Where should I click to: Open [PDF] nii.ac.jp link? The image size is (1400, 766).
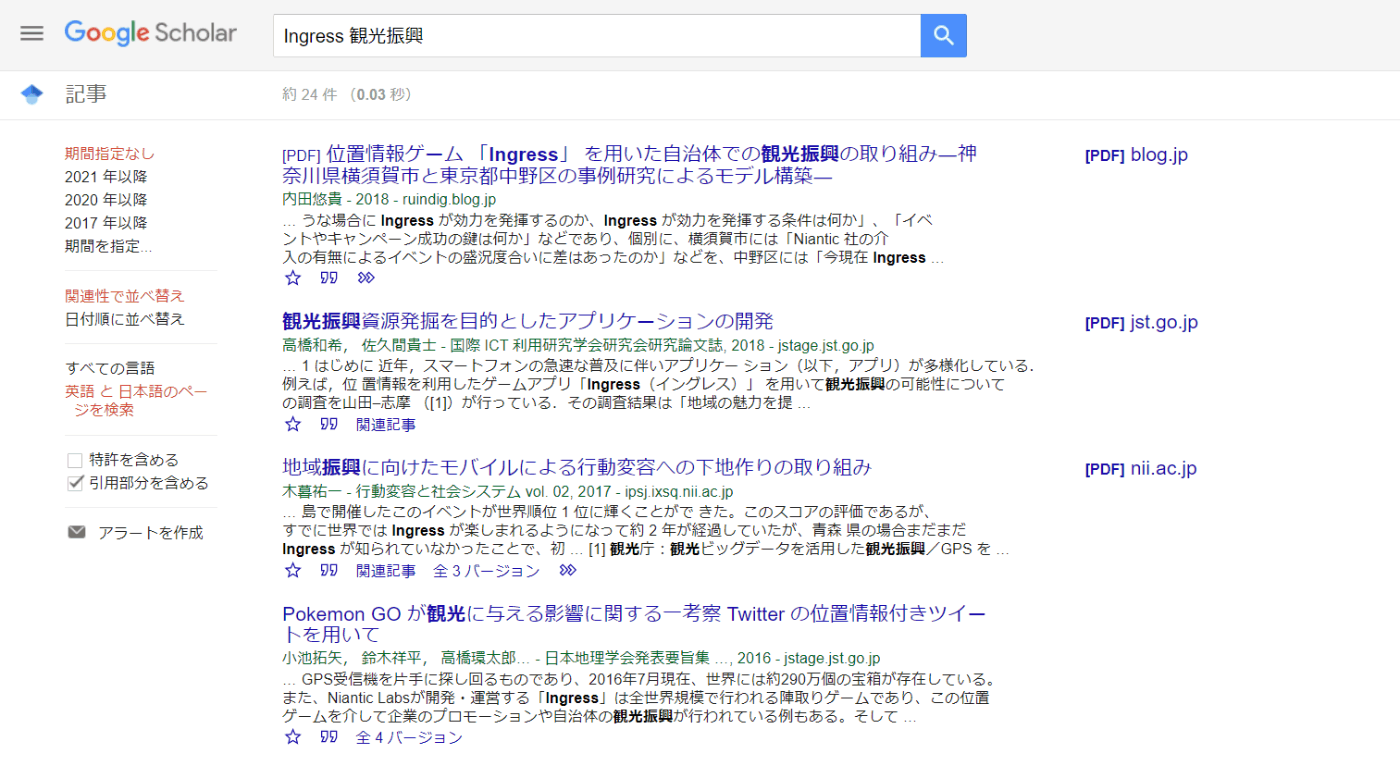click(1140, 468)
